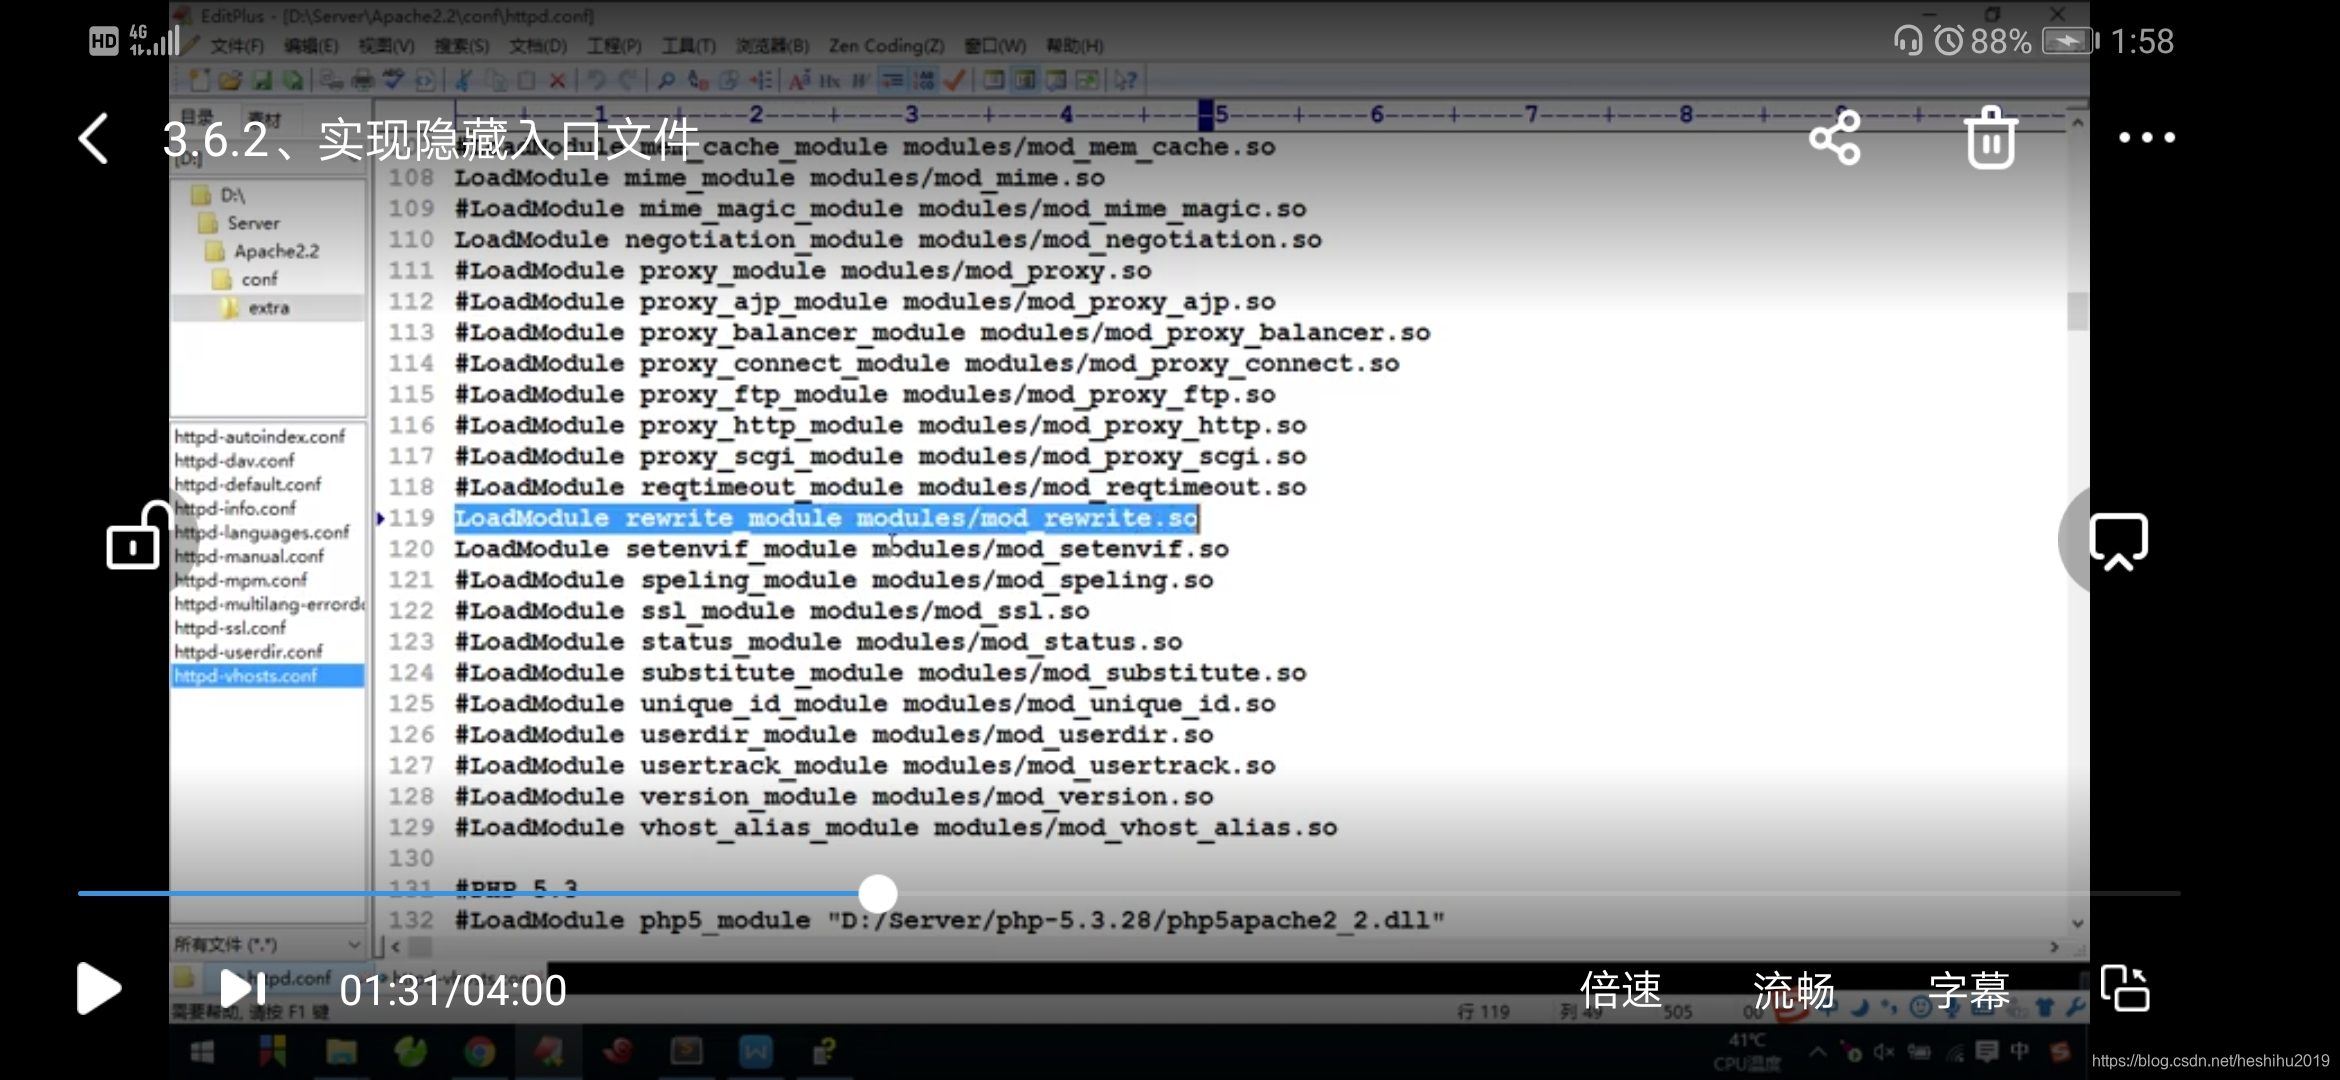Open the 工具(T) menu
Screen dimensions: 2340x1080
click(689, 46)
